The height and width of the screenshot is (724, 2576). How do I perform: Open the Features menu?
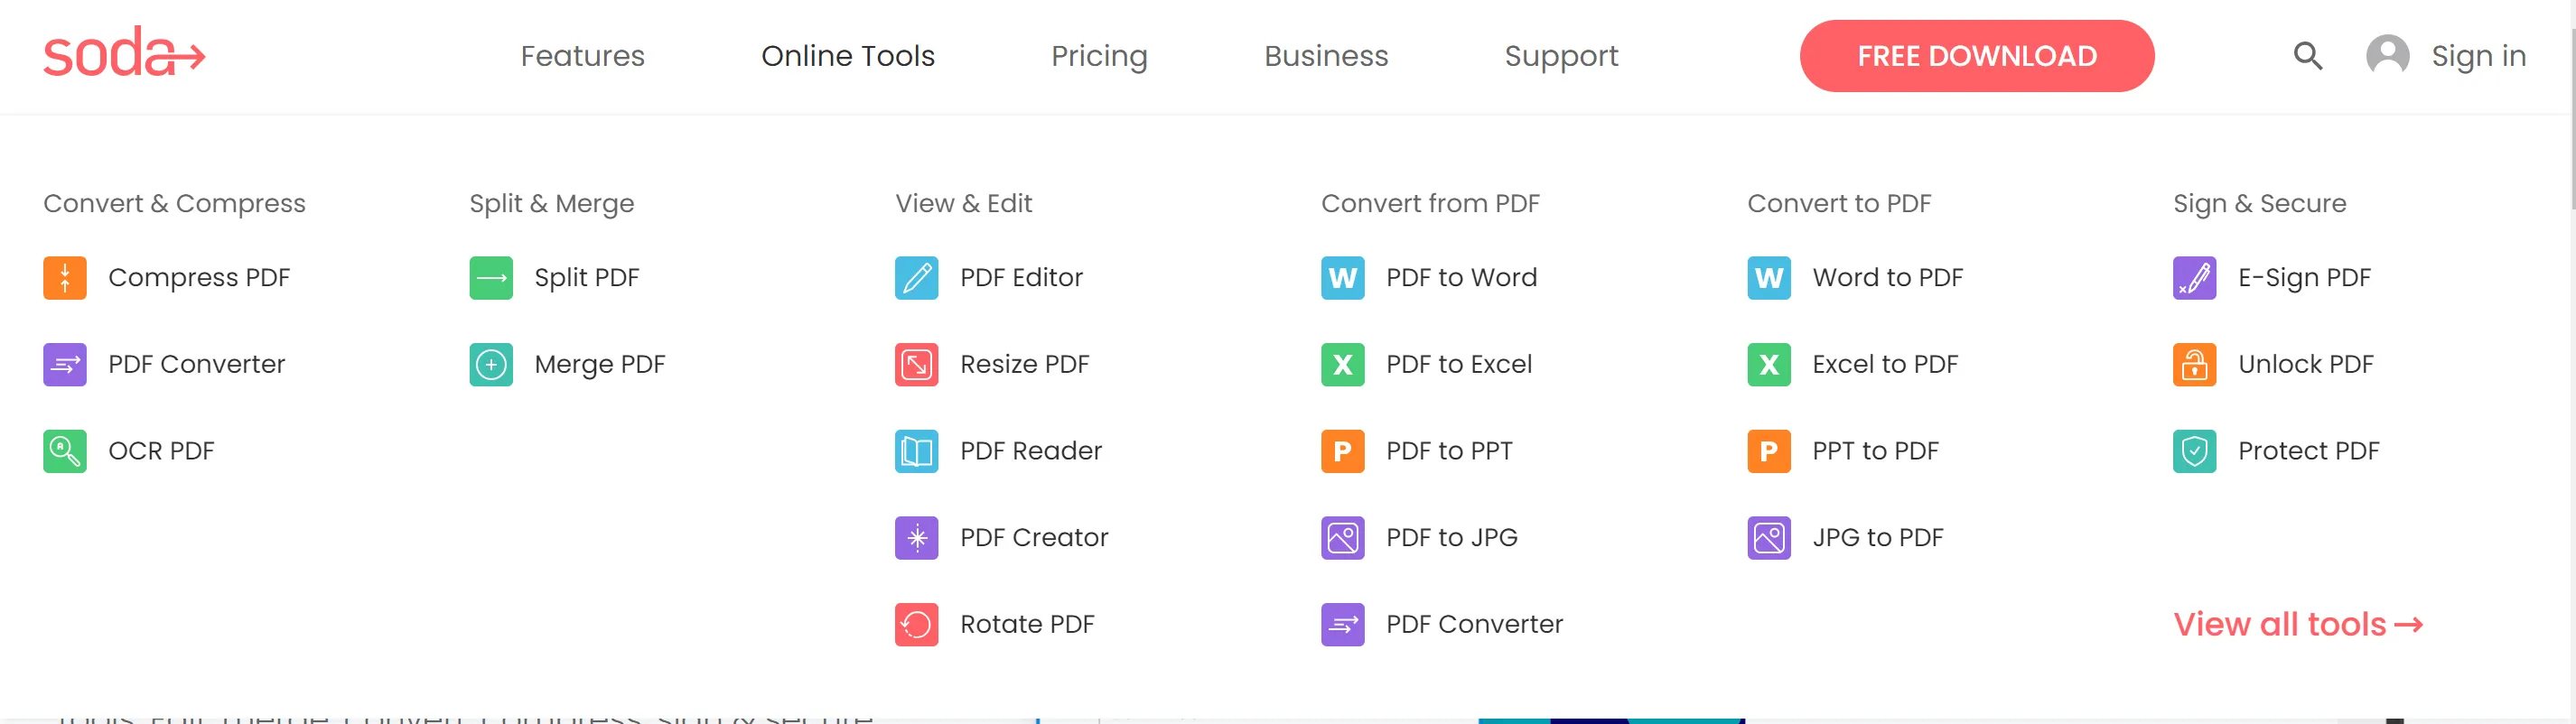tap(582, 56)
